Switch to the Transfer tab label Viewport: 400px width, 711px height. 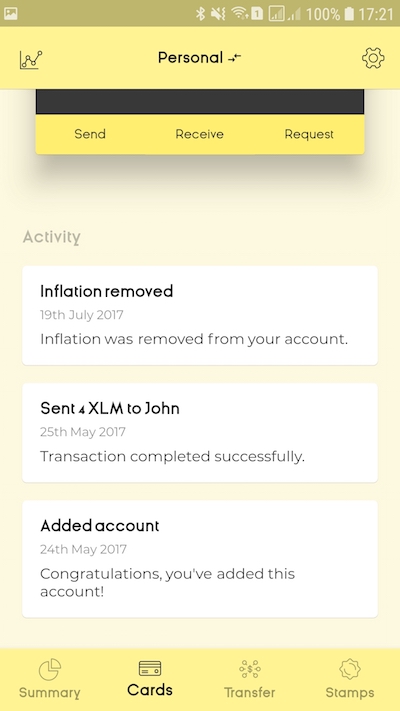click(x=250, y=692)
